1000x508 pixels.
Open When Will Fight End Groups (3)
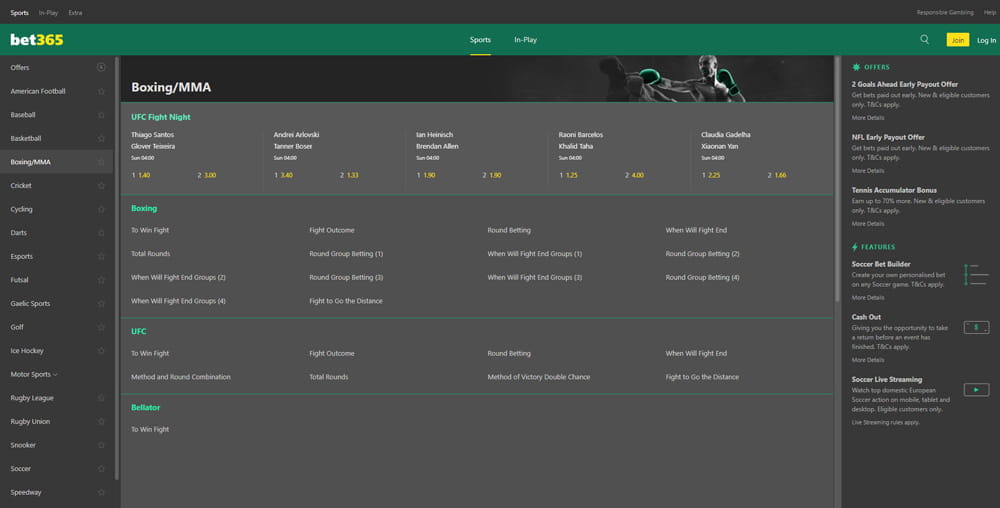click(x=534, y=277)
